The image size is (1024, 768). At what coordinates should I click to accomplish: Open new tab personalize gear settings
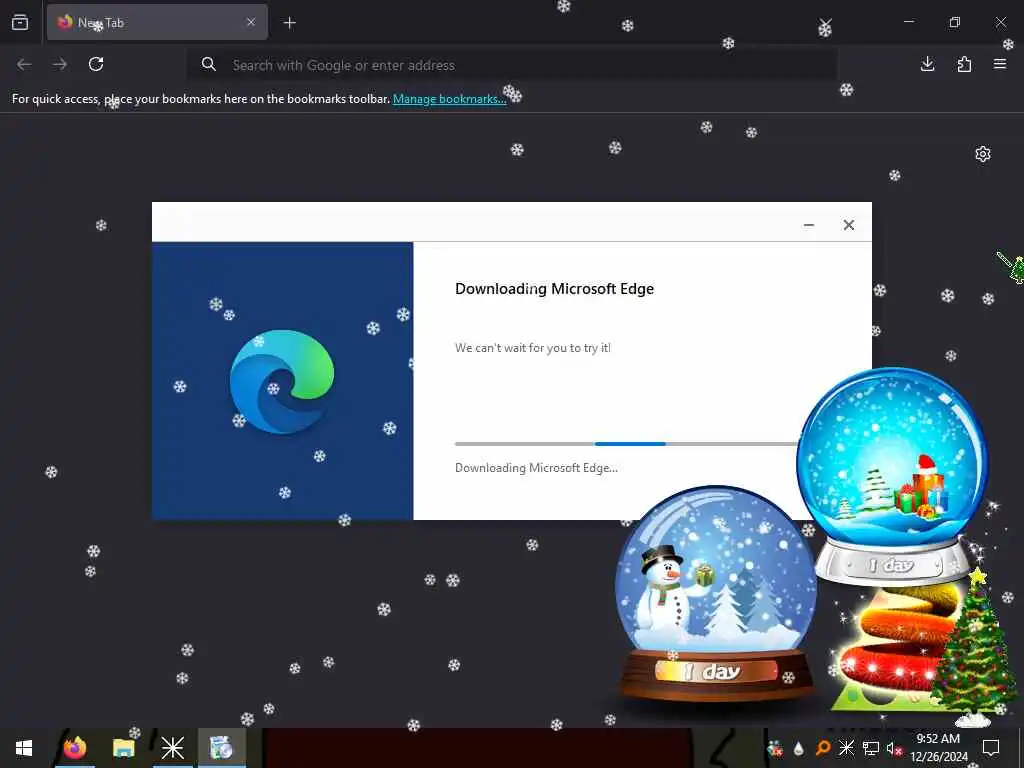[983, 154]
